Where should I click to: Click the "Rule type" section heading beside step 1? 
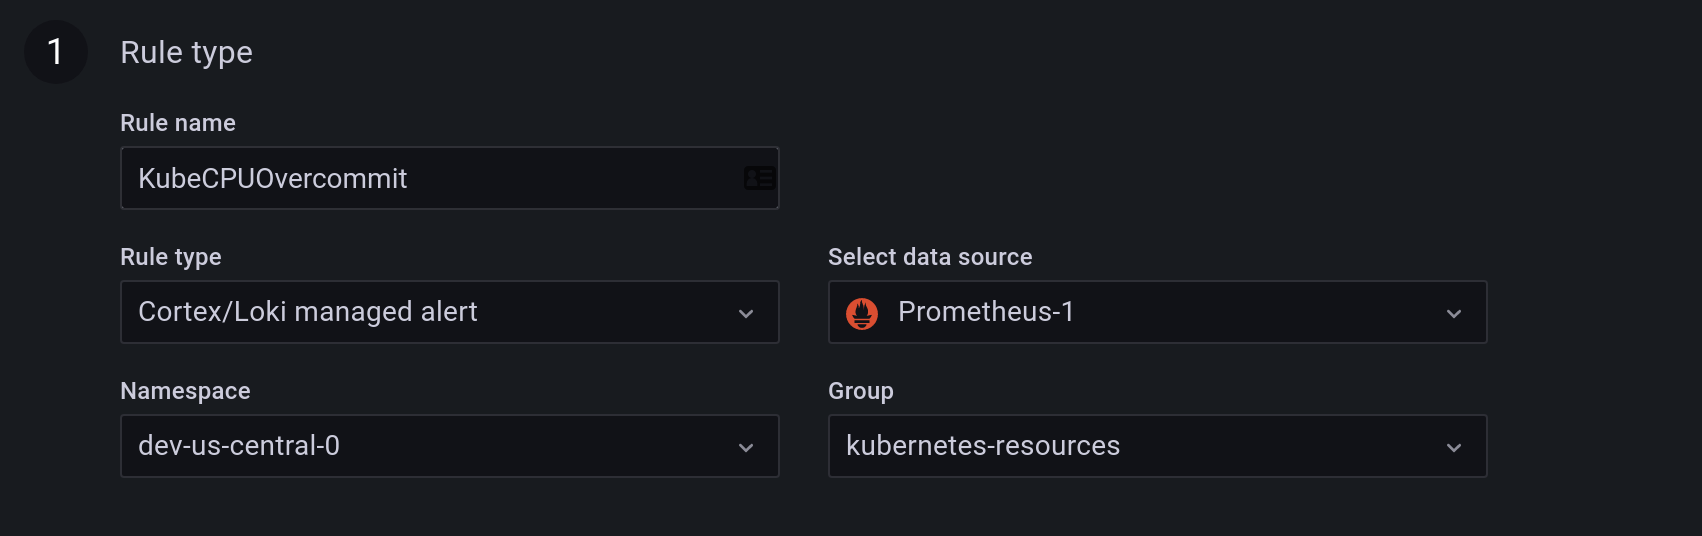coord(186,52)
